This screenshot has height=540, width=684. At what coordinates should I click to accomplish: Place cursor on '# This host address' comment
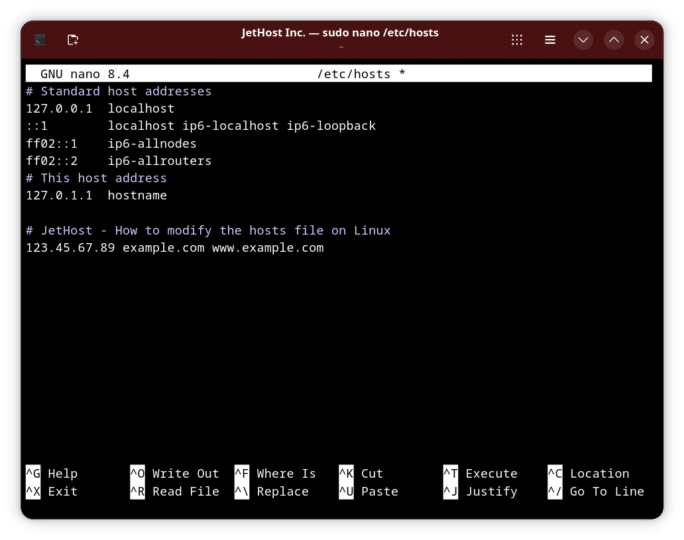pos(96,178)
